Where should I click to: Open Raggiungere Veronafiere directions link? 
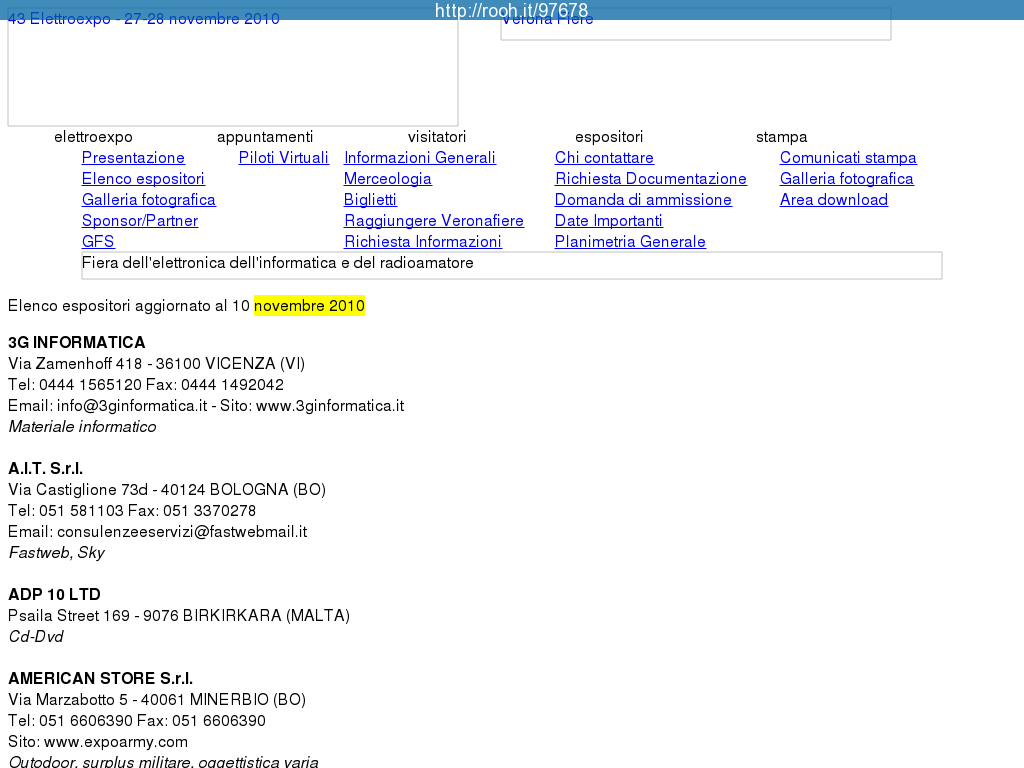(434, 221)
